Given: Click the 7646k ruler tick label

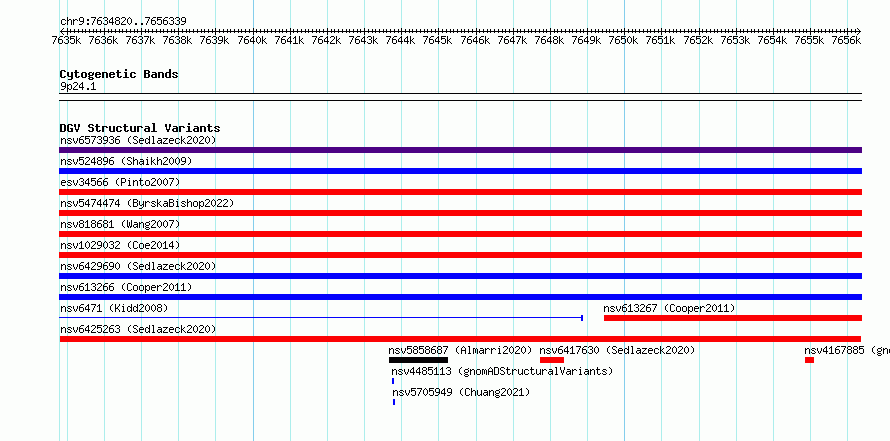Looking at the screenshot, I should click(475, 40).
